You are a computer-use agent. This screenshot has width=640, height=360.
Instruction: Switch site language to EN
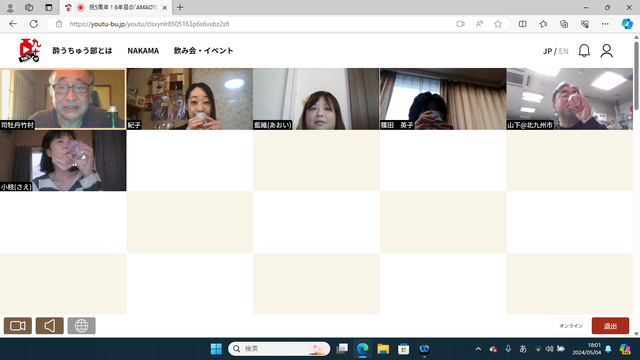[x=563, y=51]
